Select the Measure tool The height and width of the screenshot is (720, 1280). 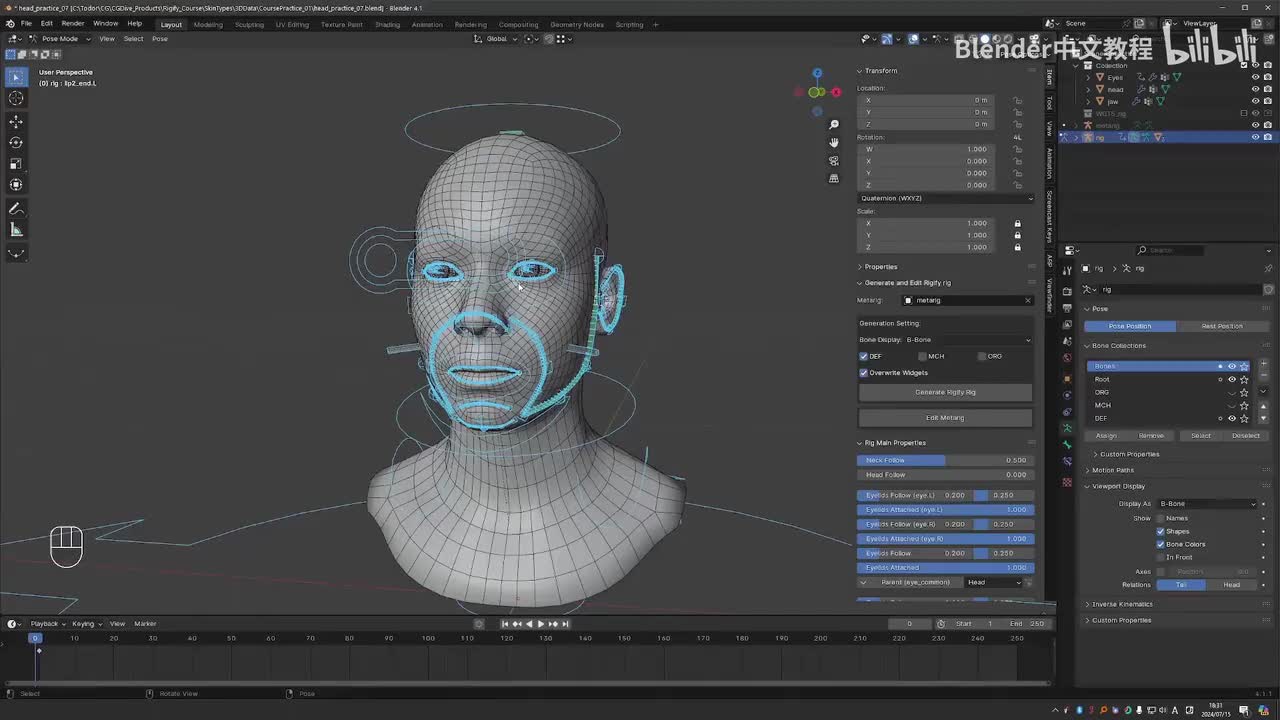point(16,230)
